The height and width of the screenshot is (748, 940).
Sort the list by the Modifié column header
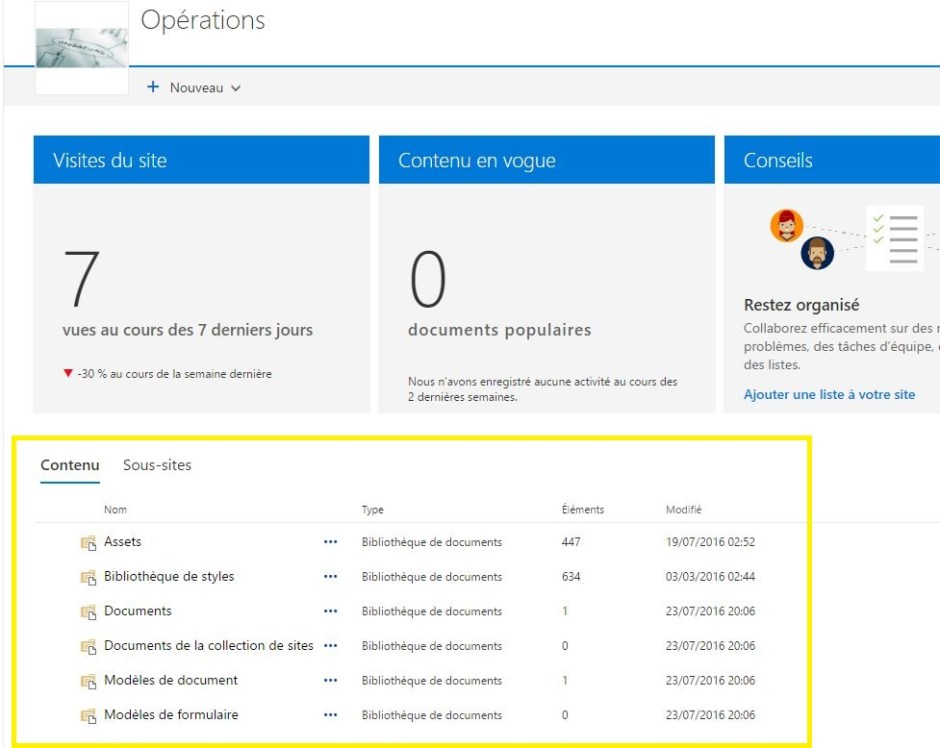pos(683,510)
